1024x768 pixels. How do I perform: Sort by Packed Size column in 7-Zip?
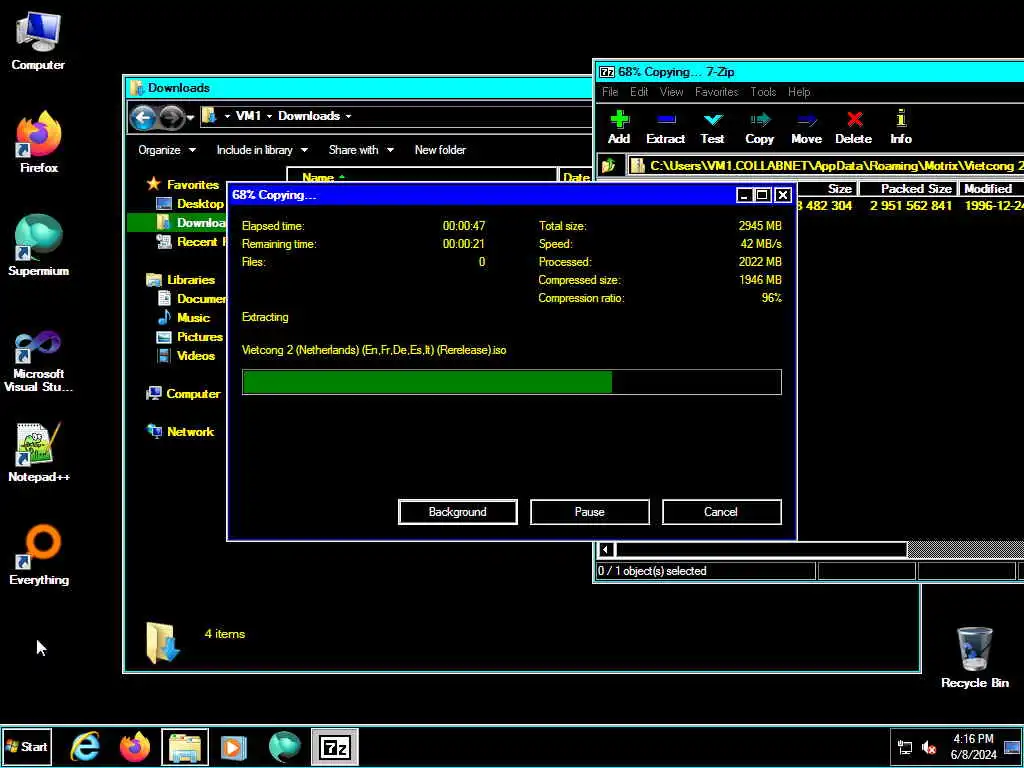click(x=908, y=189)
